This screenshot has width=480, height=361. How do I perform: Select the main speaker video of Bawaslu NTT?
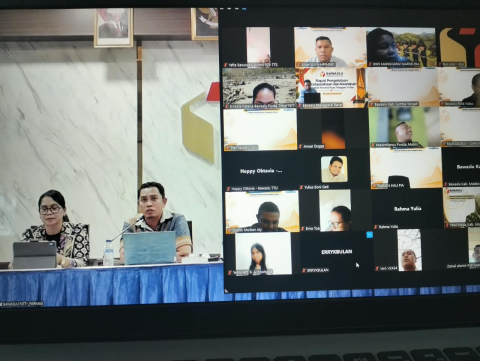click(111, 157)
